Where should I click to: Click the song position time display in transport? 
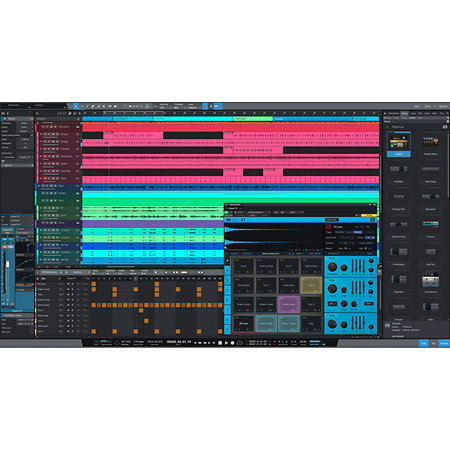(x=179, y=342)
